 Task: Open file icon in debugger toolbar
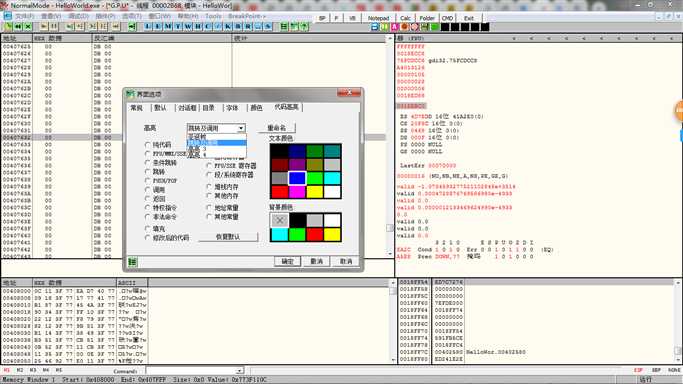(x=8, y=27)
